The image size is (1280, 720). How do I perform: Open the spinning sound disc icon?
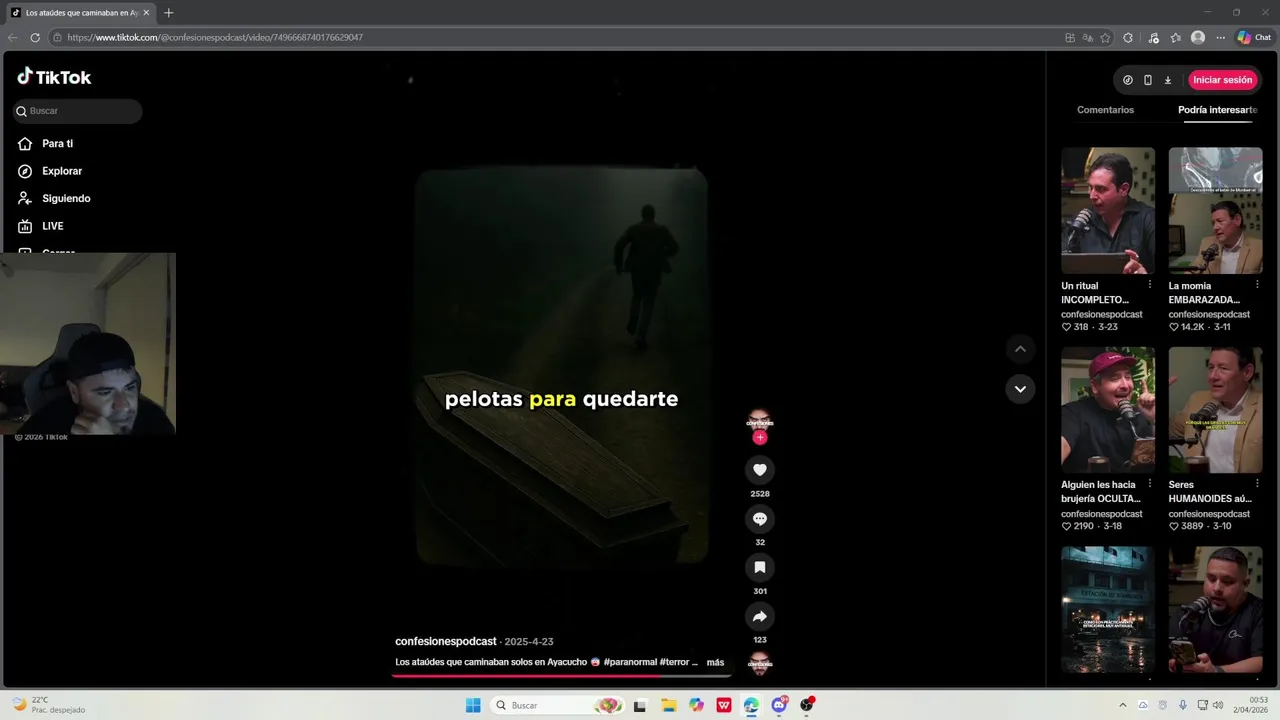[x=760, y=663]
